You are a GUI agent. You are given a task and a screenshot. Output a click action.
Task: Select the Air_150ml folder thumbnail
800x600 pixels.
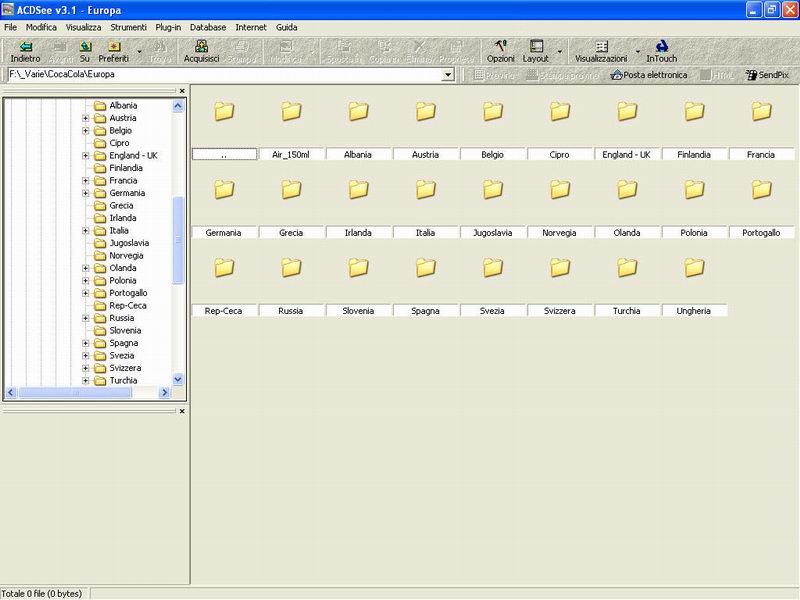(x=291, y=111)
